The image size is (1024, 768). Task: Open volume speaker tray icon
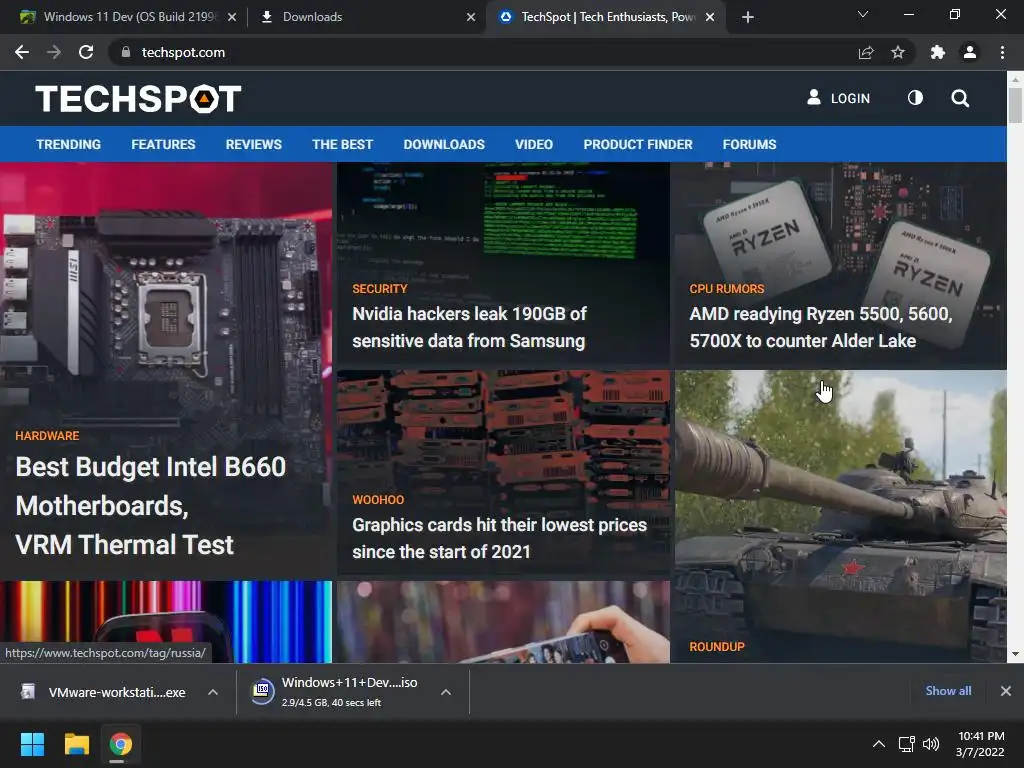click(931, 744)
